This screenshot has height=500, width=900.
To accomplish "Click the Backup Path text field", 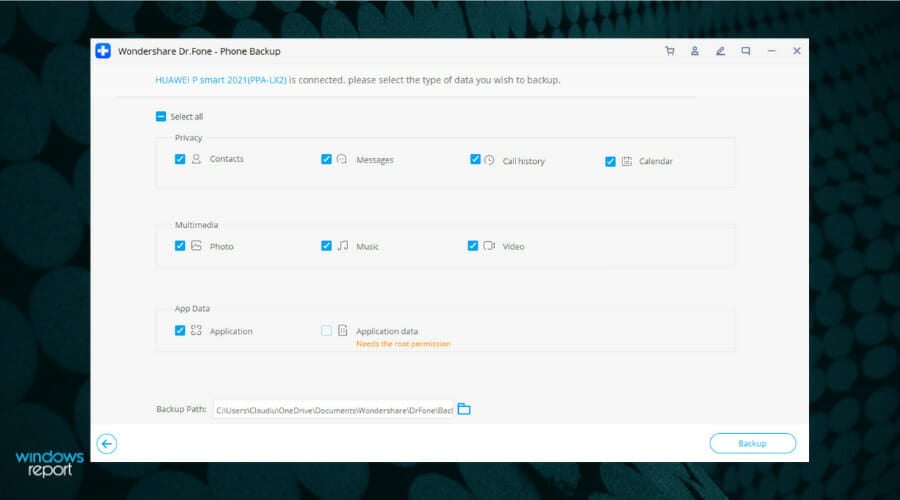I will (334, 410).
